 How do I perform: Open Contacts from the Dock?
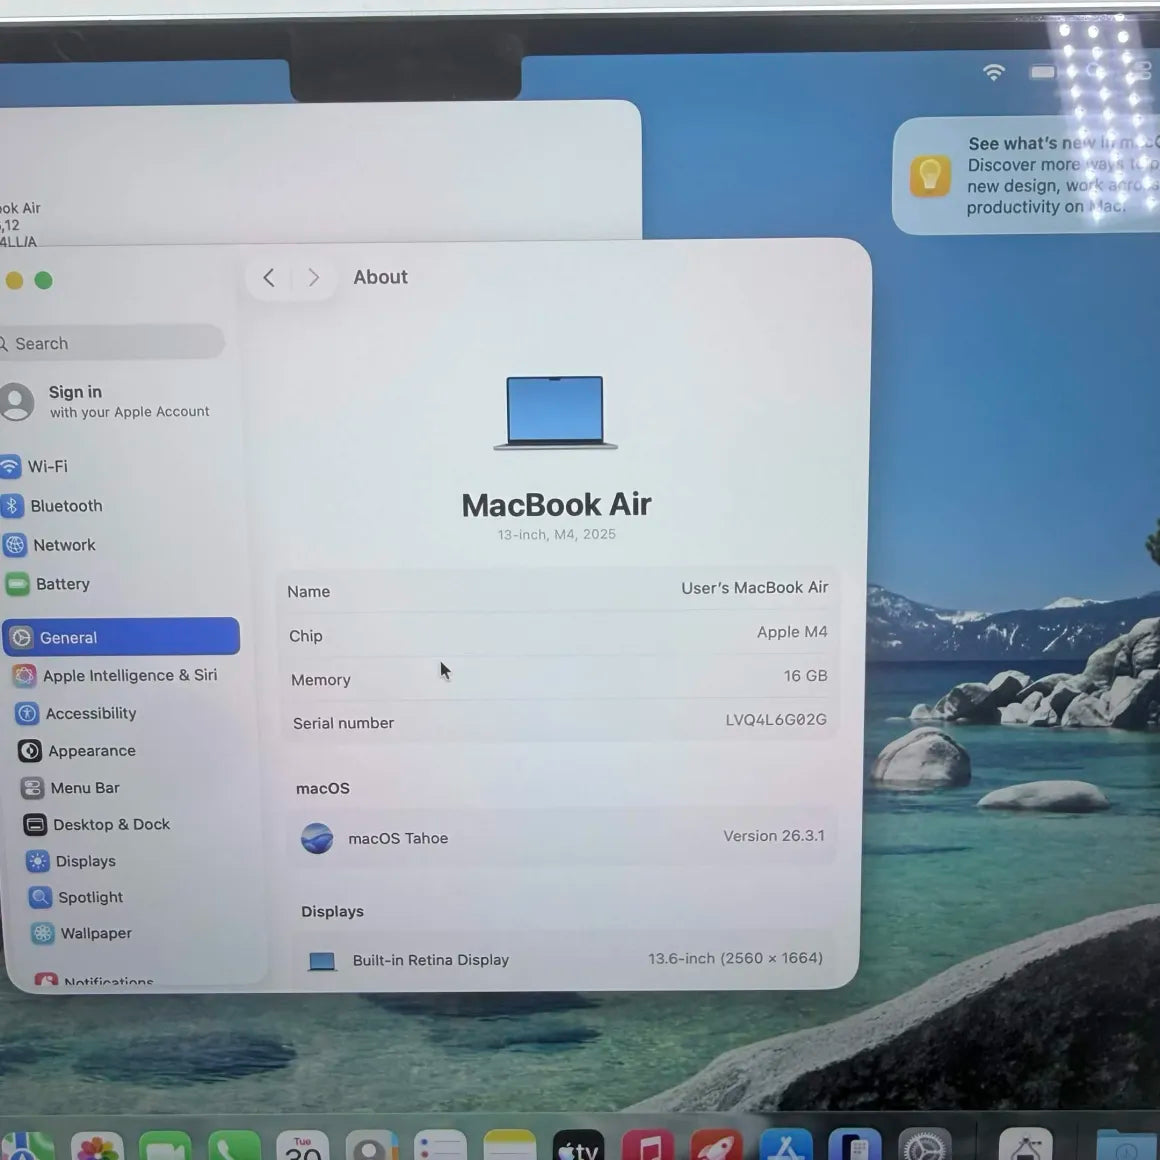(x=371, y=1145)
